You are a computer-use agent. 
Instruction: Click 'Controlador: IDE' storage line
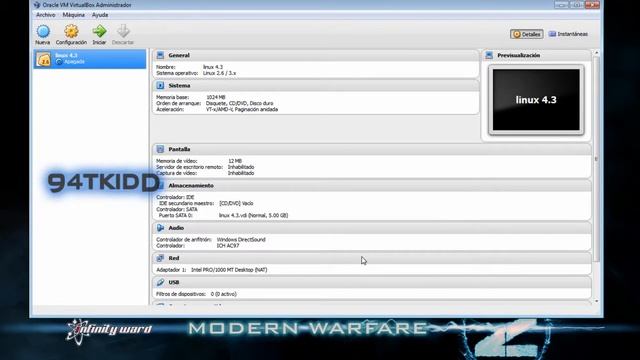coord(176,197)
